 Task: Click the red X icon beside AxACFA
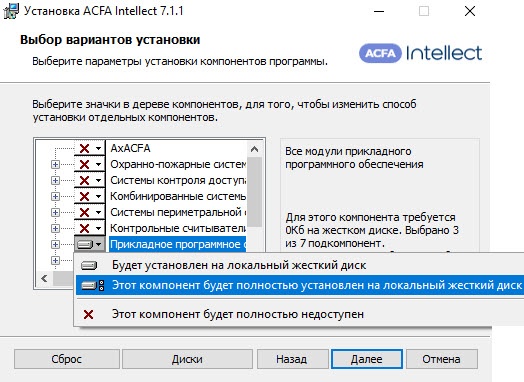click(85, 148)
